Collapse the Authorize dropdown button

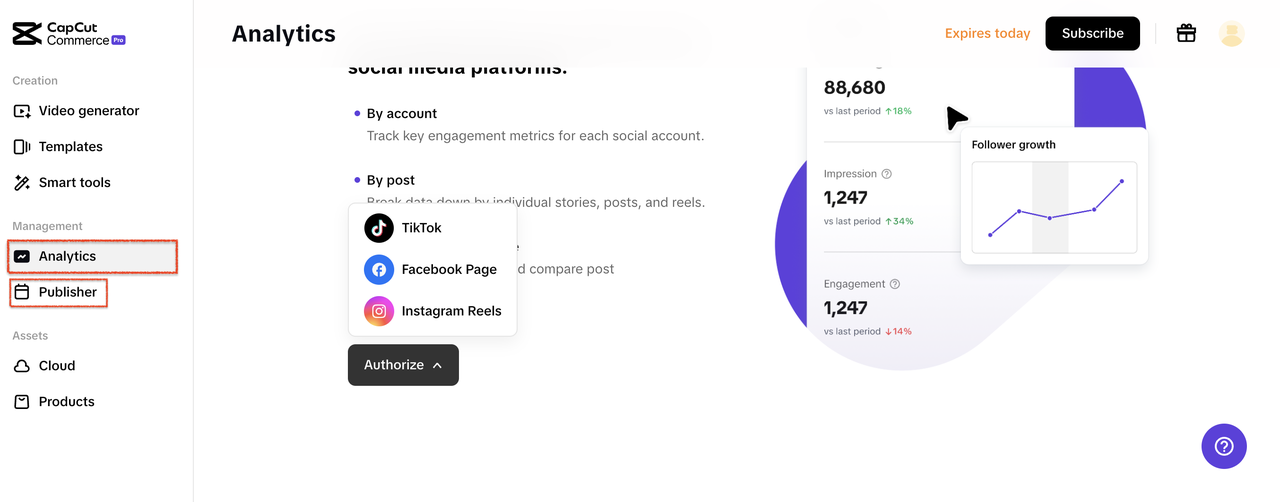coord(403,365)
